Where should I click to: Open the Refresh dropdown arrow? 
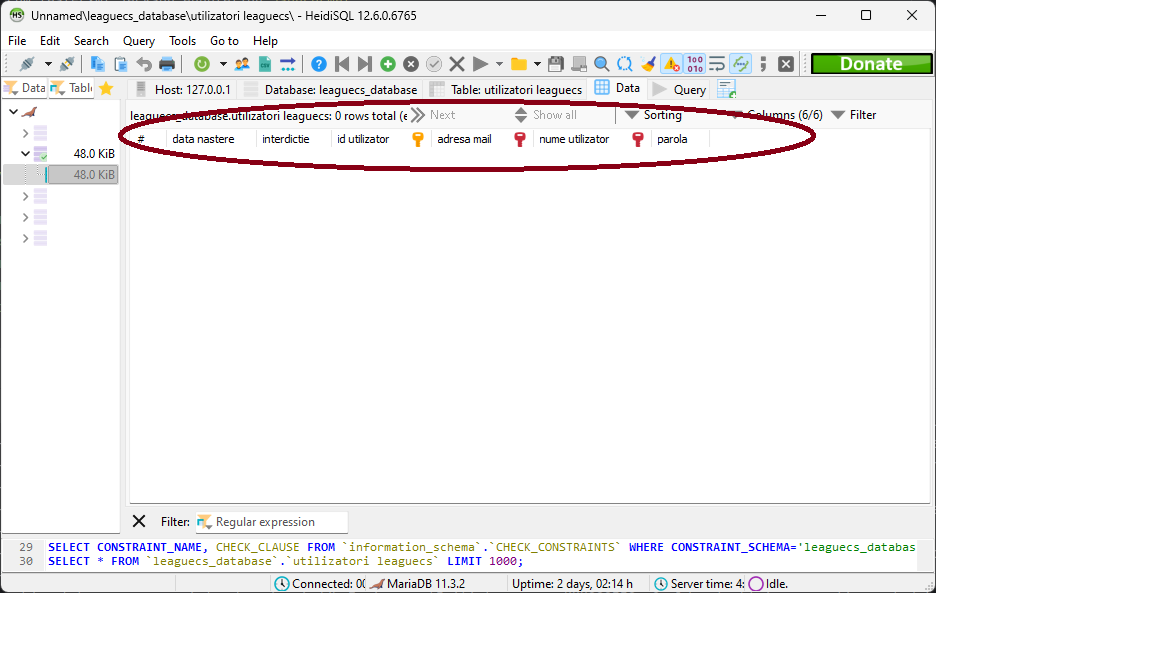[223, 64]
